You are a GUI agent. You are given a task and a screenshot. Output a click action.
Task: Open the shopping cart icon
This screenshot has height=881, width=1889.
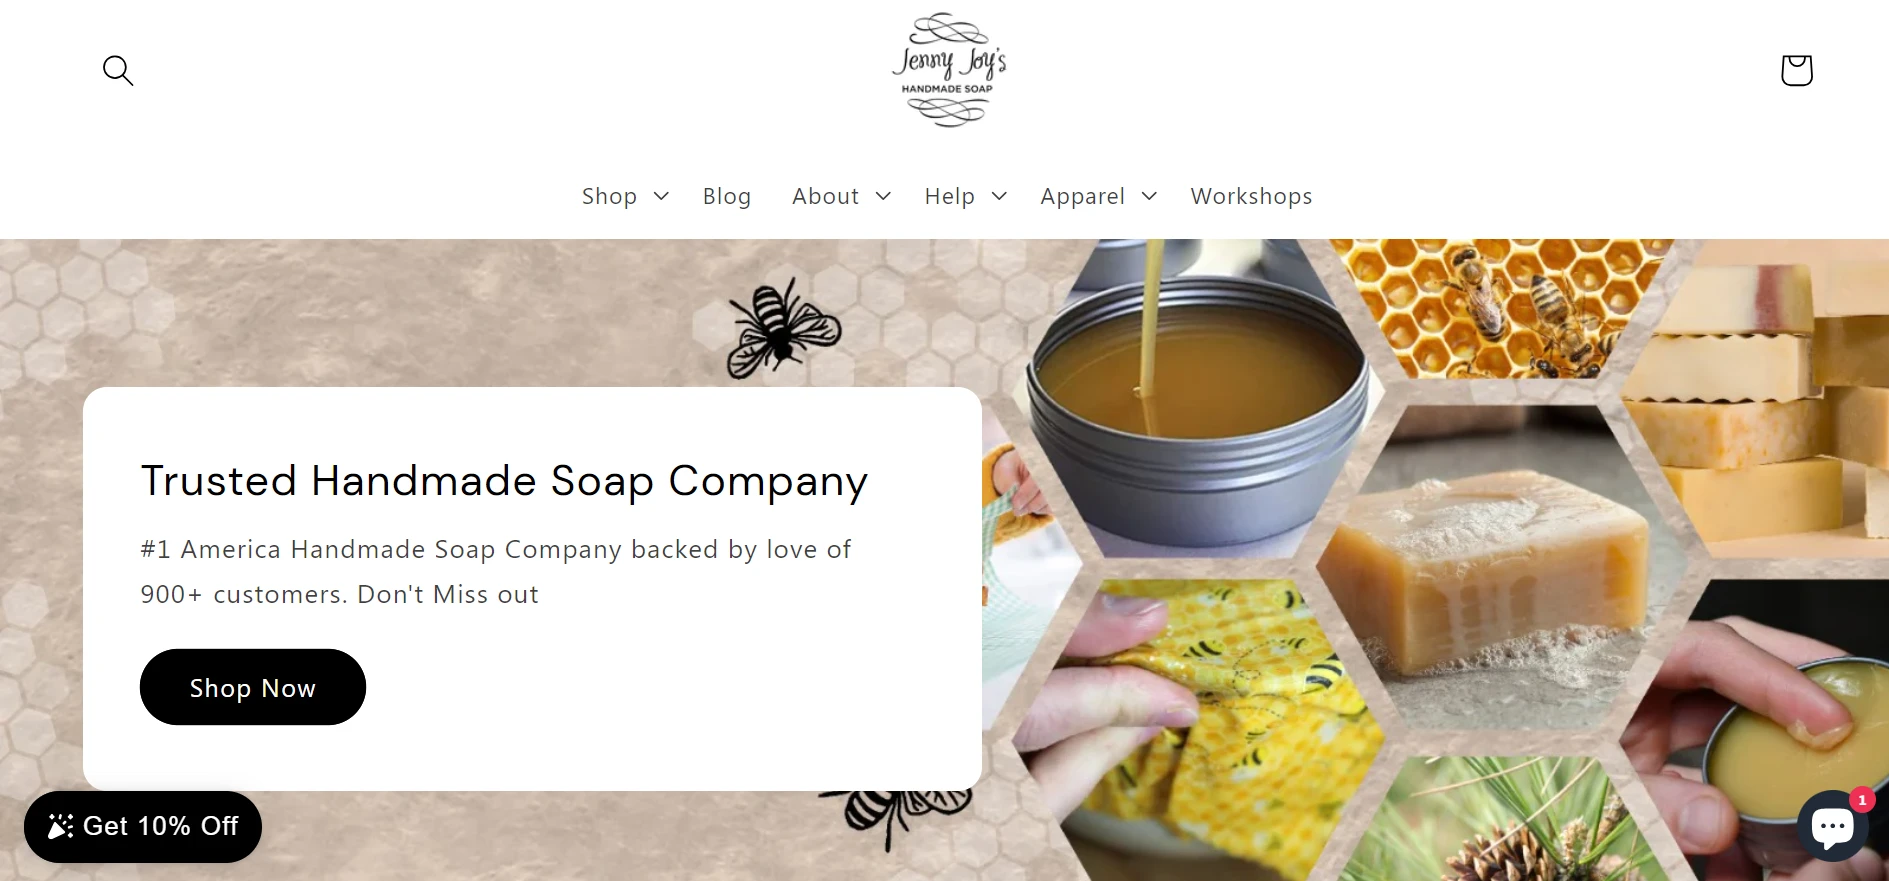coord(1796,70)
